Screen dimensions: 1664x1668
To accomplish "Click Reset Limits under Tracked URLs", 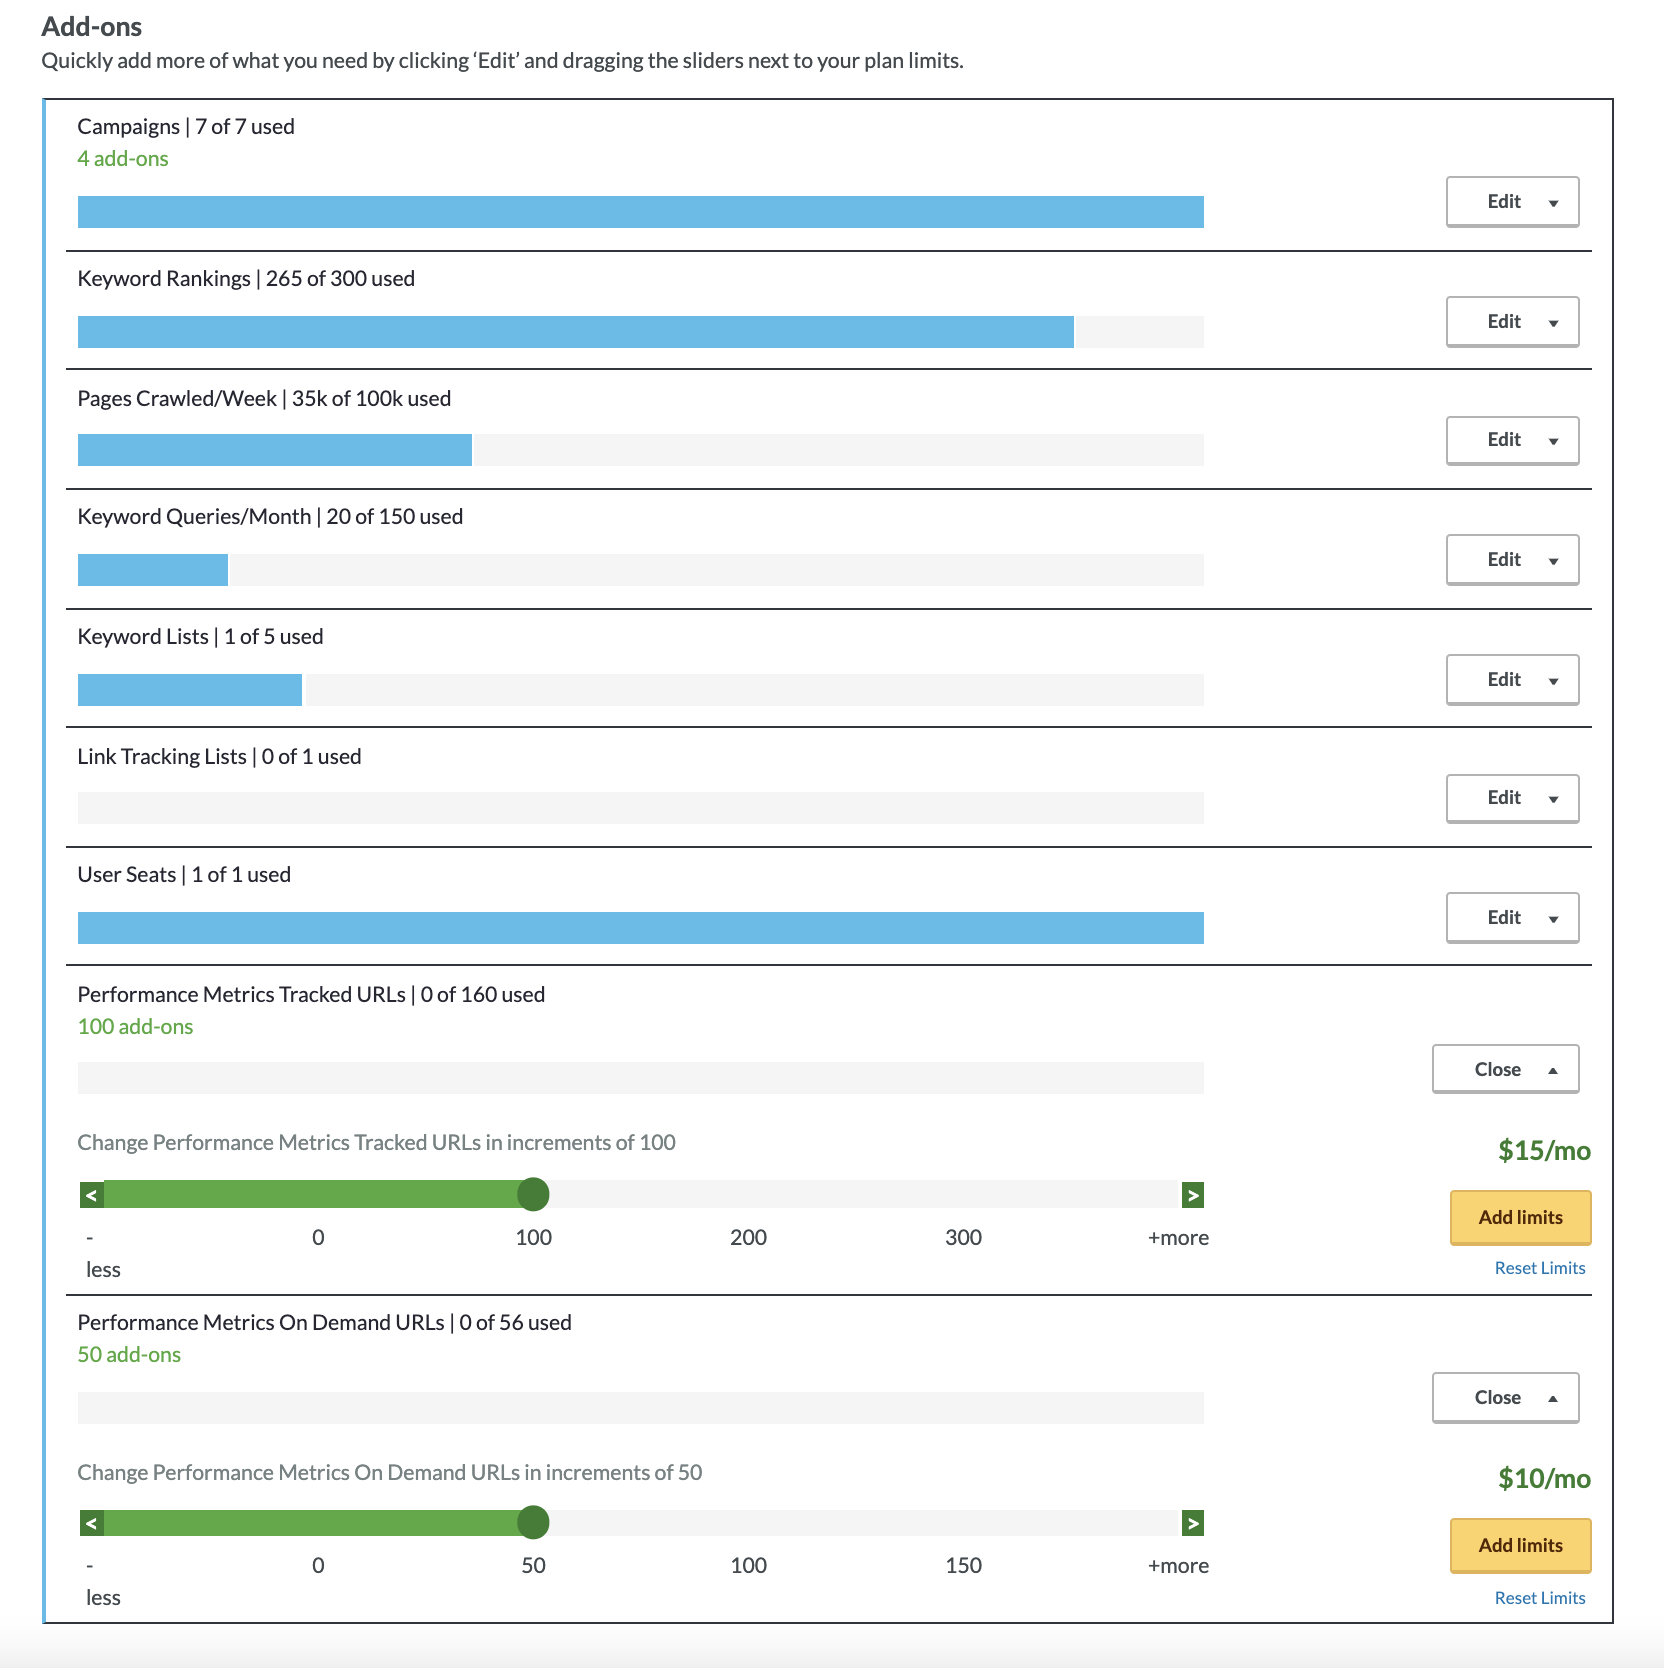I will coord(1539,1267).
